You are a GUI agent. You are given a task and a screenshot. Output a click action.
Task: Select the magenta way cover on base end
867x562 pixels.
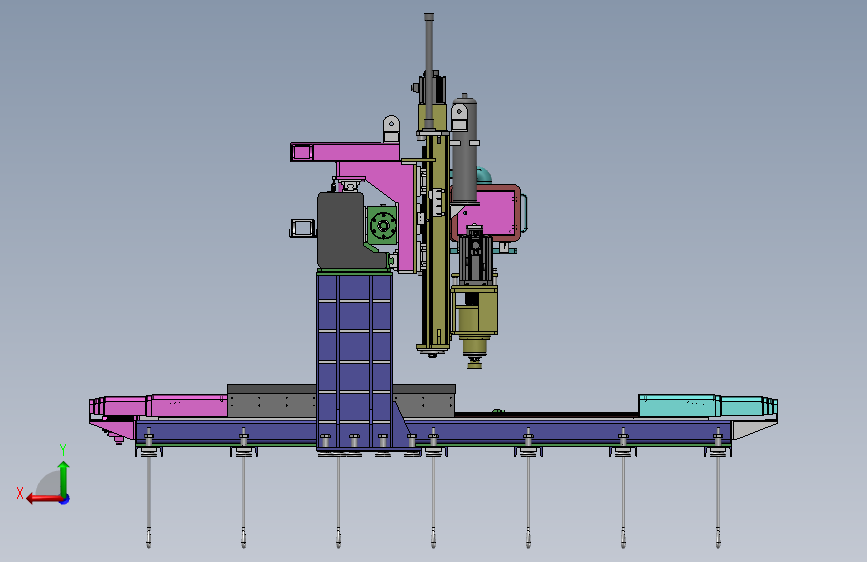[x=158, y=405]
